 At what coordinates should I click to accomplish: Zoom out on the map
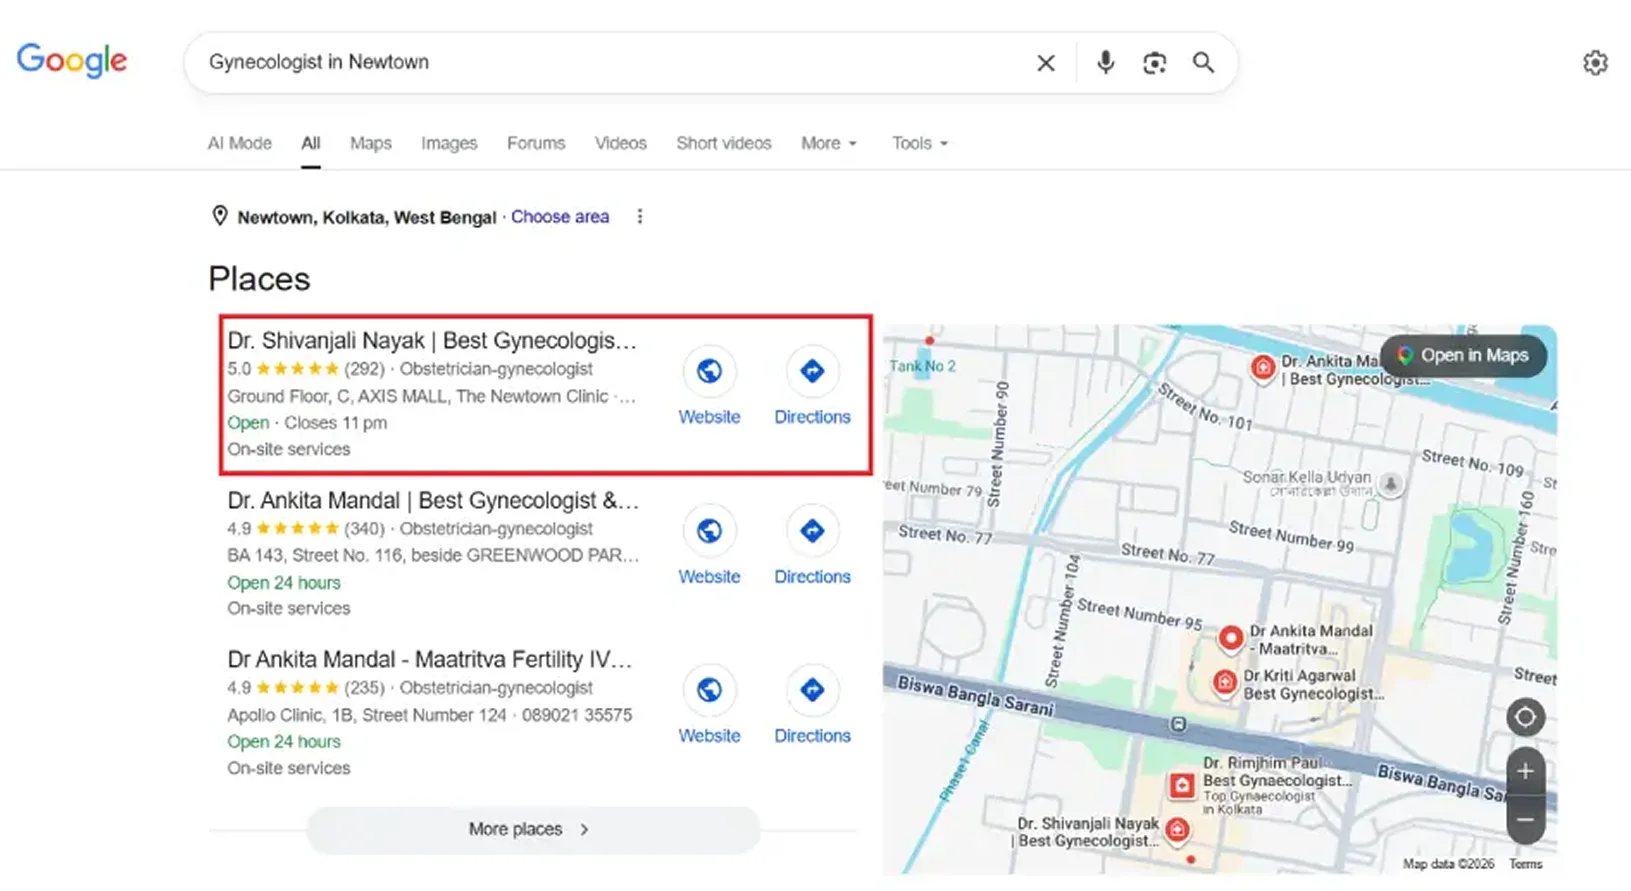[x=1525, y=820]
